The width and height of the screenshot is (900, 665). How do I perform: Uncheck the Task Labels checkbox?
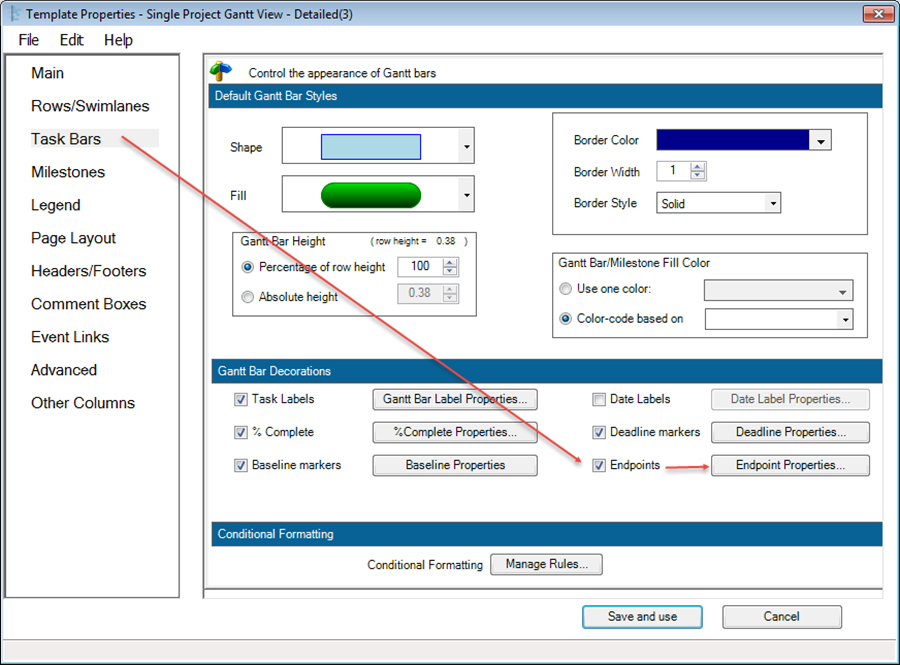point(240,400)
